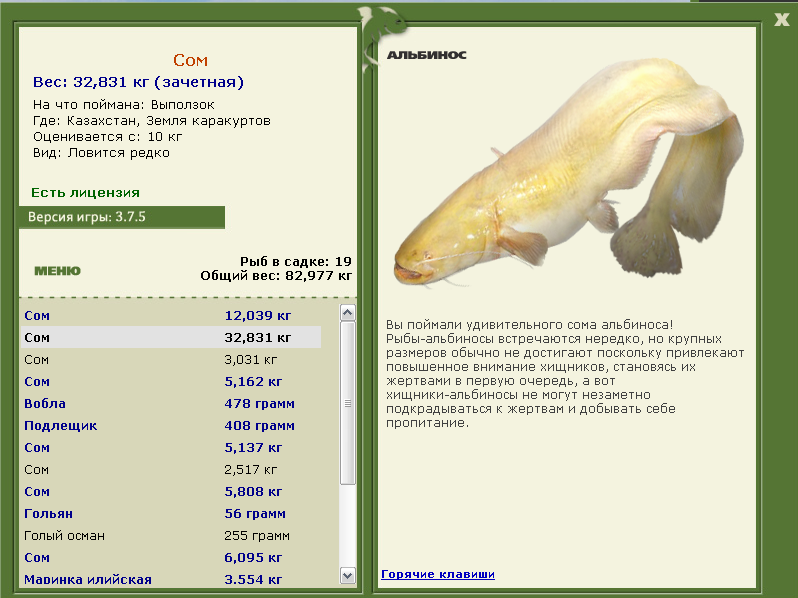798x598 pixels.
Task: Select the Сом 12,039 кг row
Action: (x=170, y=316)
